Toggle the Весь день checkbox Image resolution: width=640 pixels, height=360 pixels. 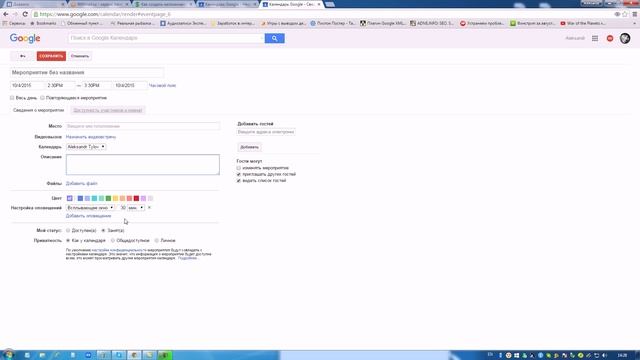(12, 98)
